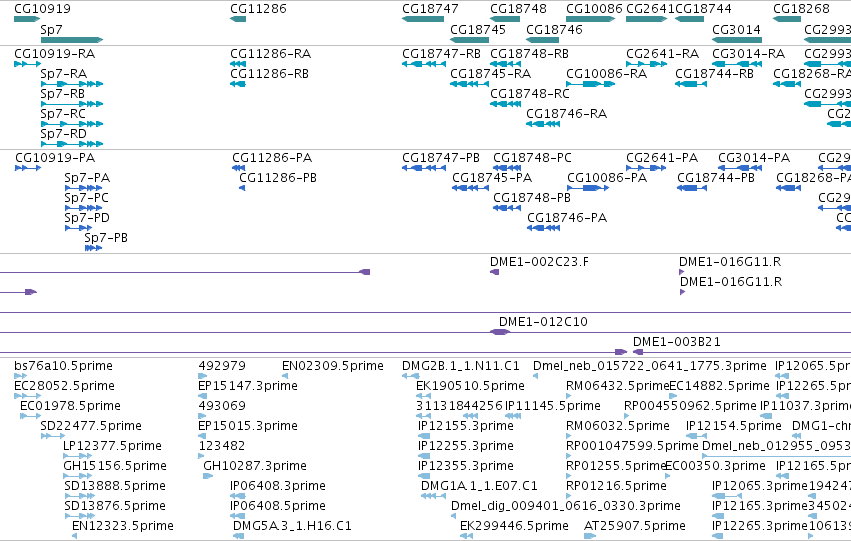Click the CG18745-PA protein label
The width and height of the screenshot is (851, 541).
pos(492,178)
